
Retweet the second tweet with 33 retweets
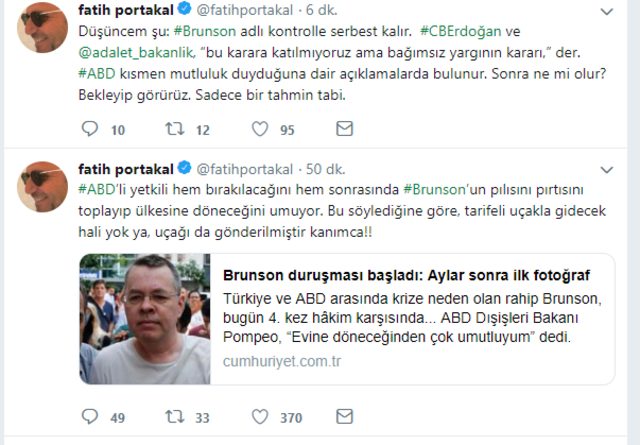coord(175,416)
